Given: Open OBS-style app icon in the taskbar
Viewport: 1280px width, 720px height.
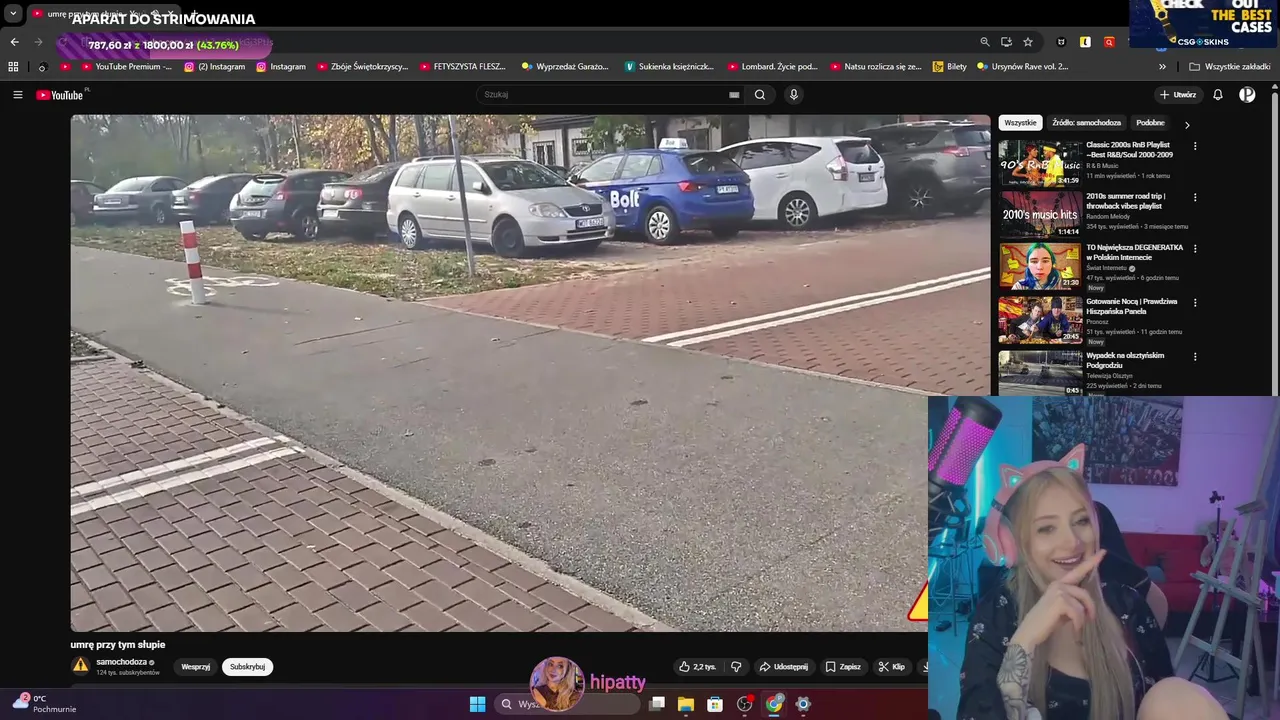Looking at the screenshot, I should point(744,704).
